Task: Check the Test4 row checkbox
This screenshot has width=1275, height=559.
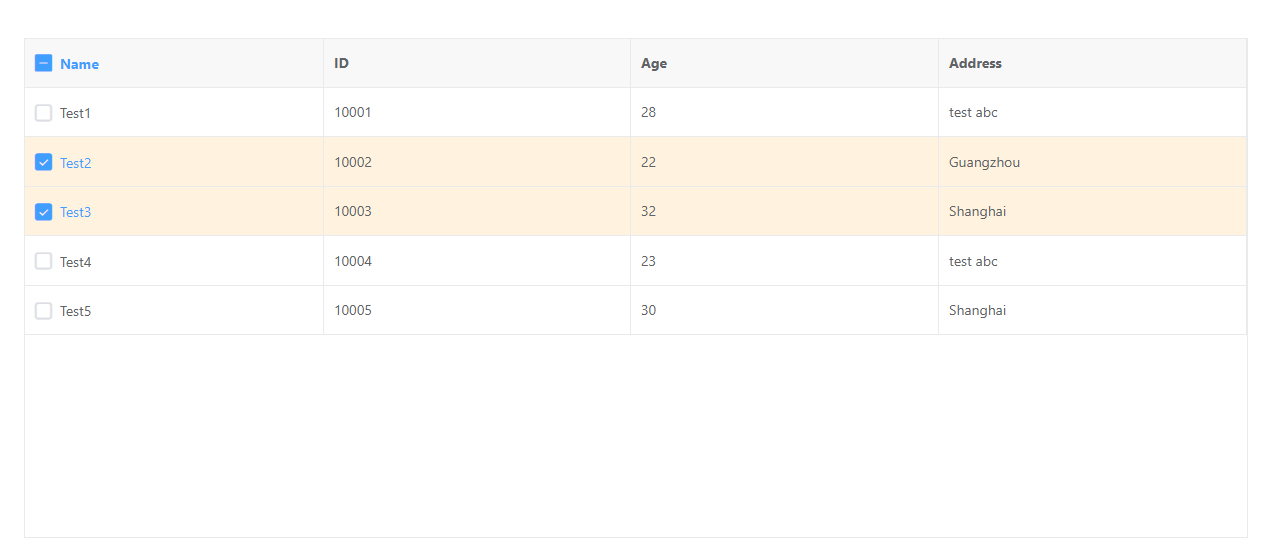Action: pos(43,261)
